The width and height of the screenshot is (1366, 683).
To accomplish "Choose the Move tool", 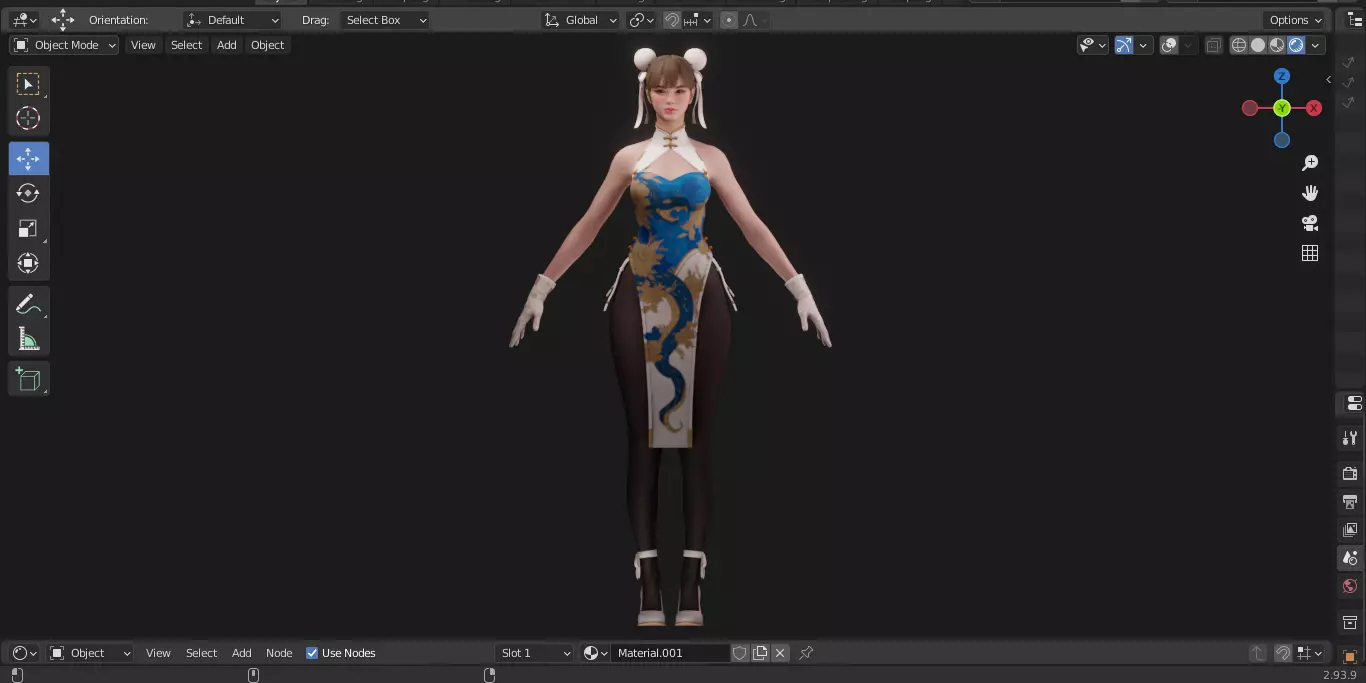I will [28, 159].
